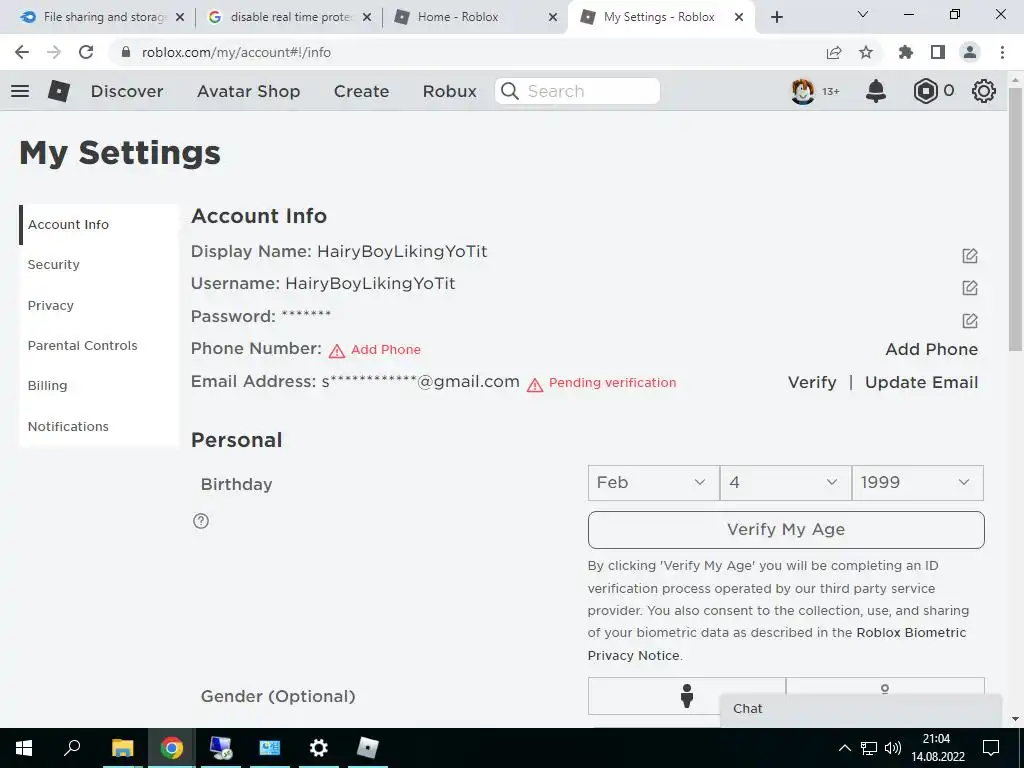Expand the Chat panel header
Viewport: 1024px width, 768px height.
point(861,709)
